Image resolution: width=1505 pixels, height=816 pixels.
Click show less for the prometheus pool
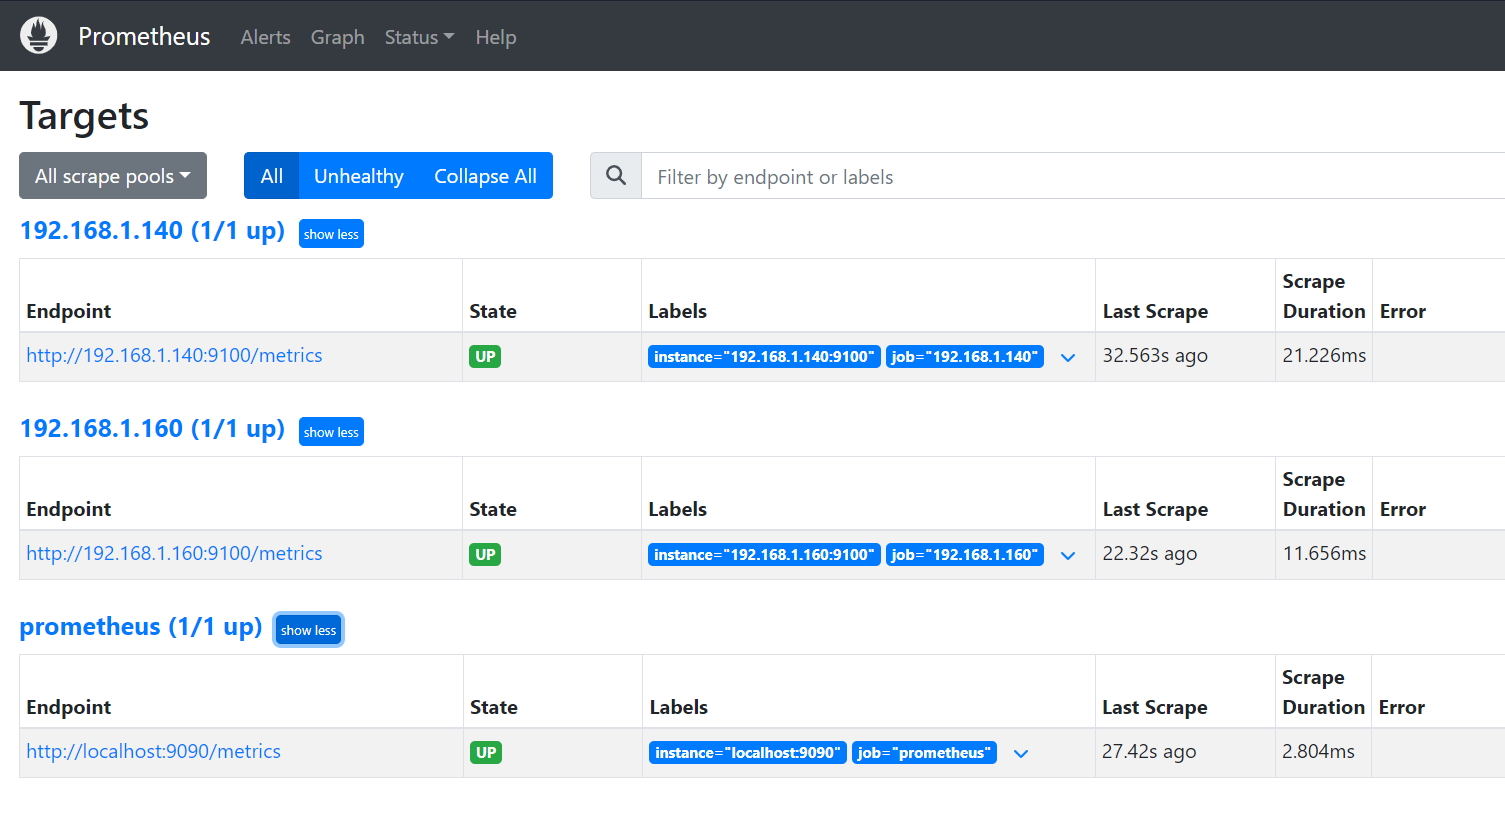tap(308, 630)
